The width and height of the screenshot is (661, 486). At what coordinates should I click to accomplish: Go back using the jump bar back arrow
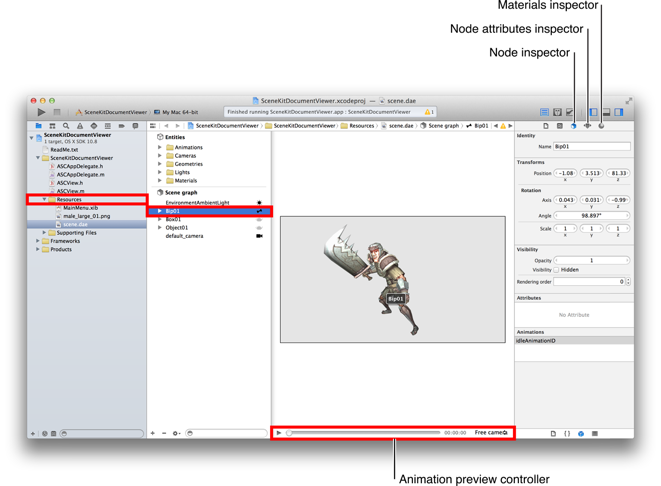[167, 126]
